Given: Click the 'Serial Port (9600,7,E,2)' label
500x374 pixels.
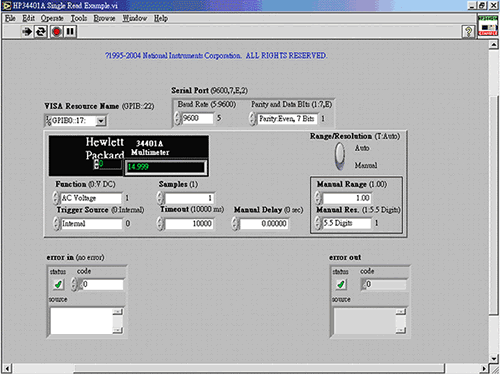Looking at the screenshot, I should pyautogui.click(x=209, y=90).
